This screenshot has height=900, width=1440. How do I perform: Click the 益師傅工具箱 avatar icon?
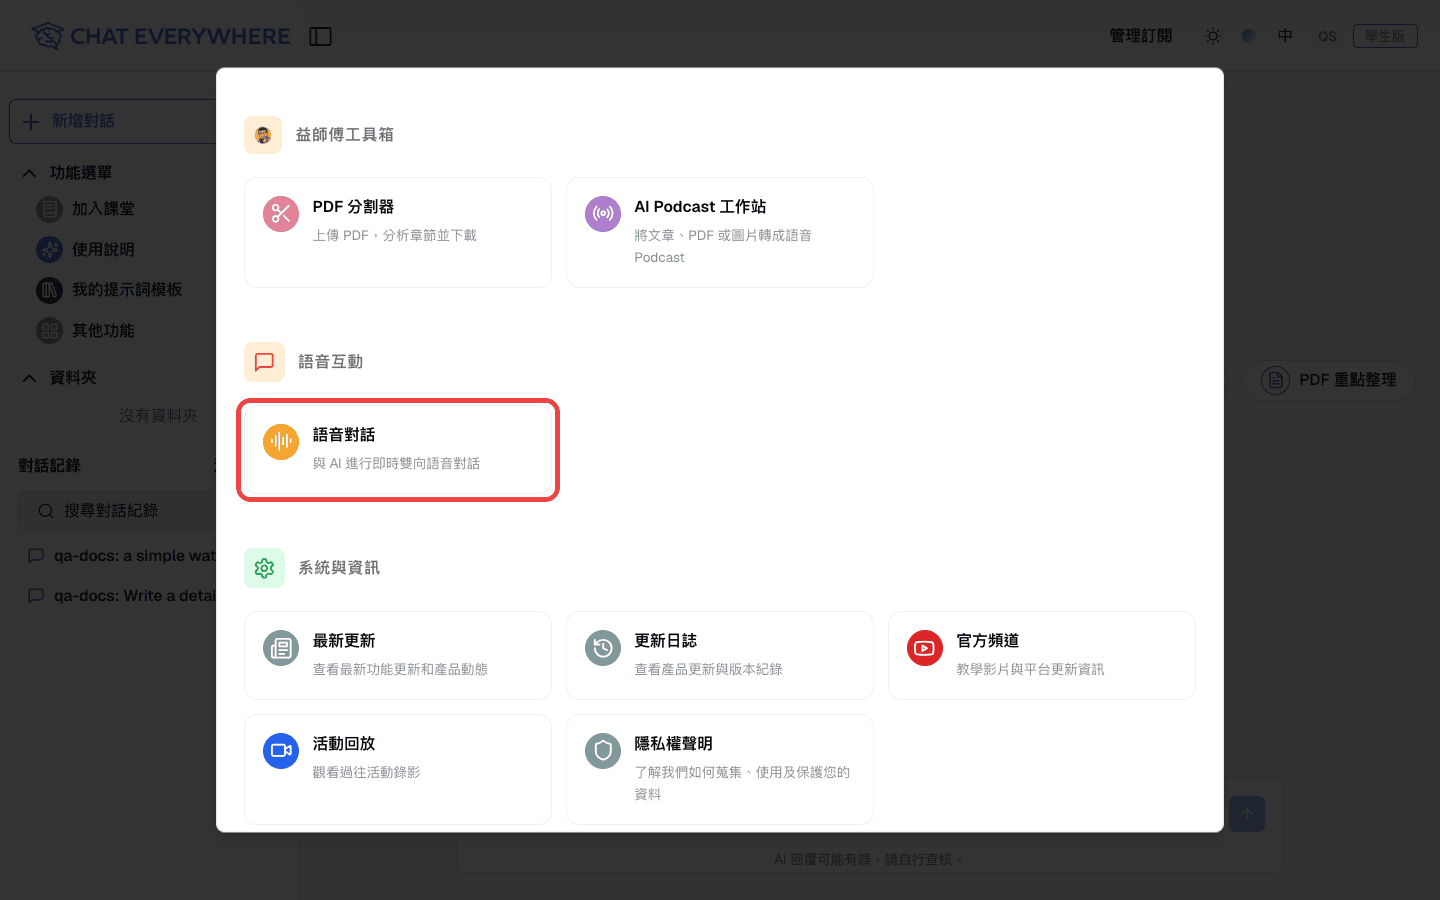tap(263, 135)
